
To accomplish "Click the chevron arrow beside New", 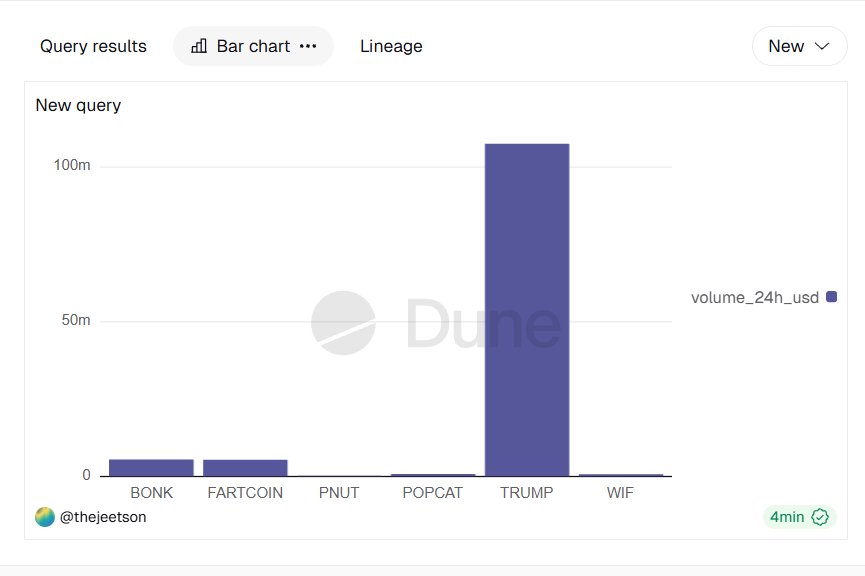I will (x=822, y=46).
